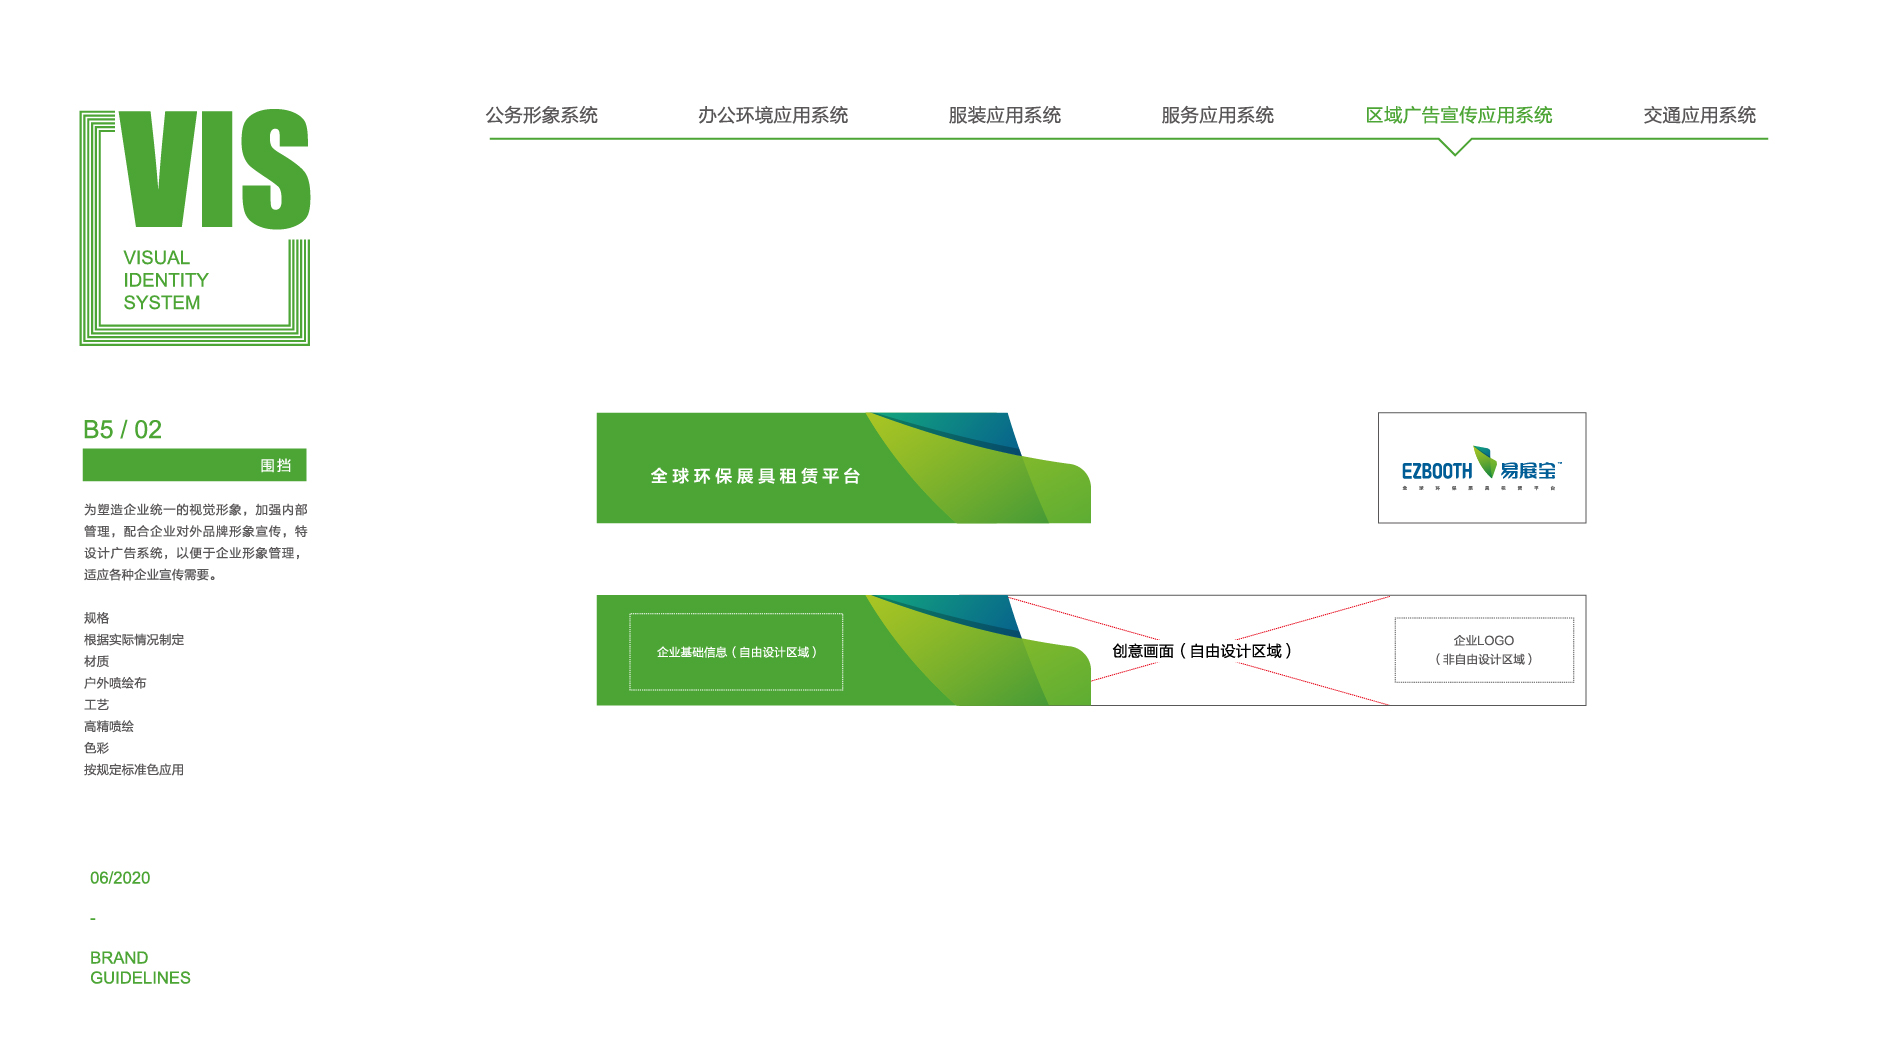This screenshot has width=1891, height=1064.
Task: Click the green 围挡 title bar
Action: [x=194, y=465]
